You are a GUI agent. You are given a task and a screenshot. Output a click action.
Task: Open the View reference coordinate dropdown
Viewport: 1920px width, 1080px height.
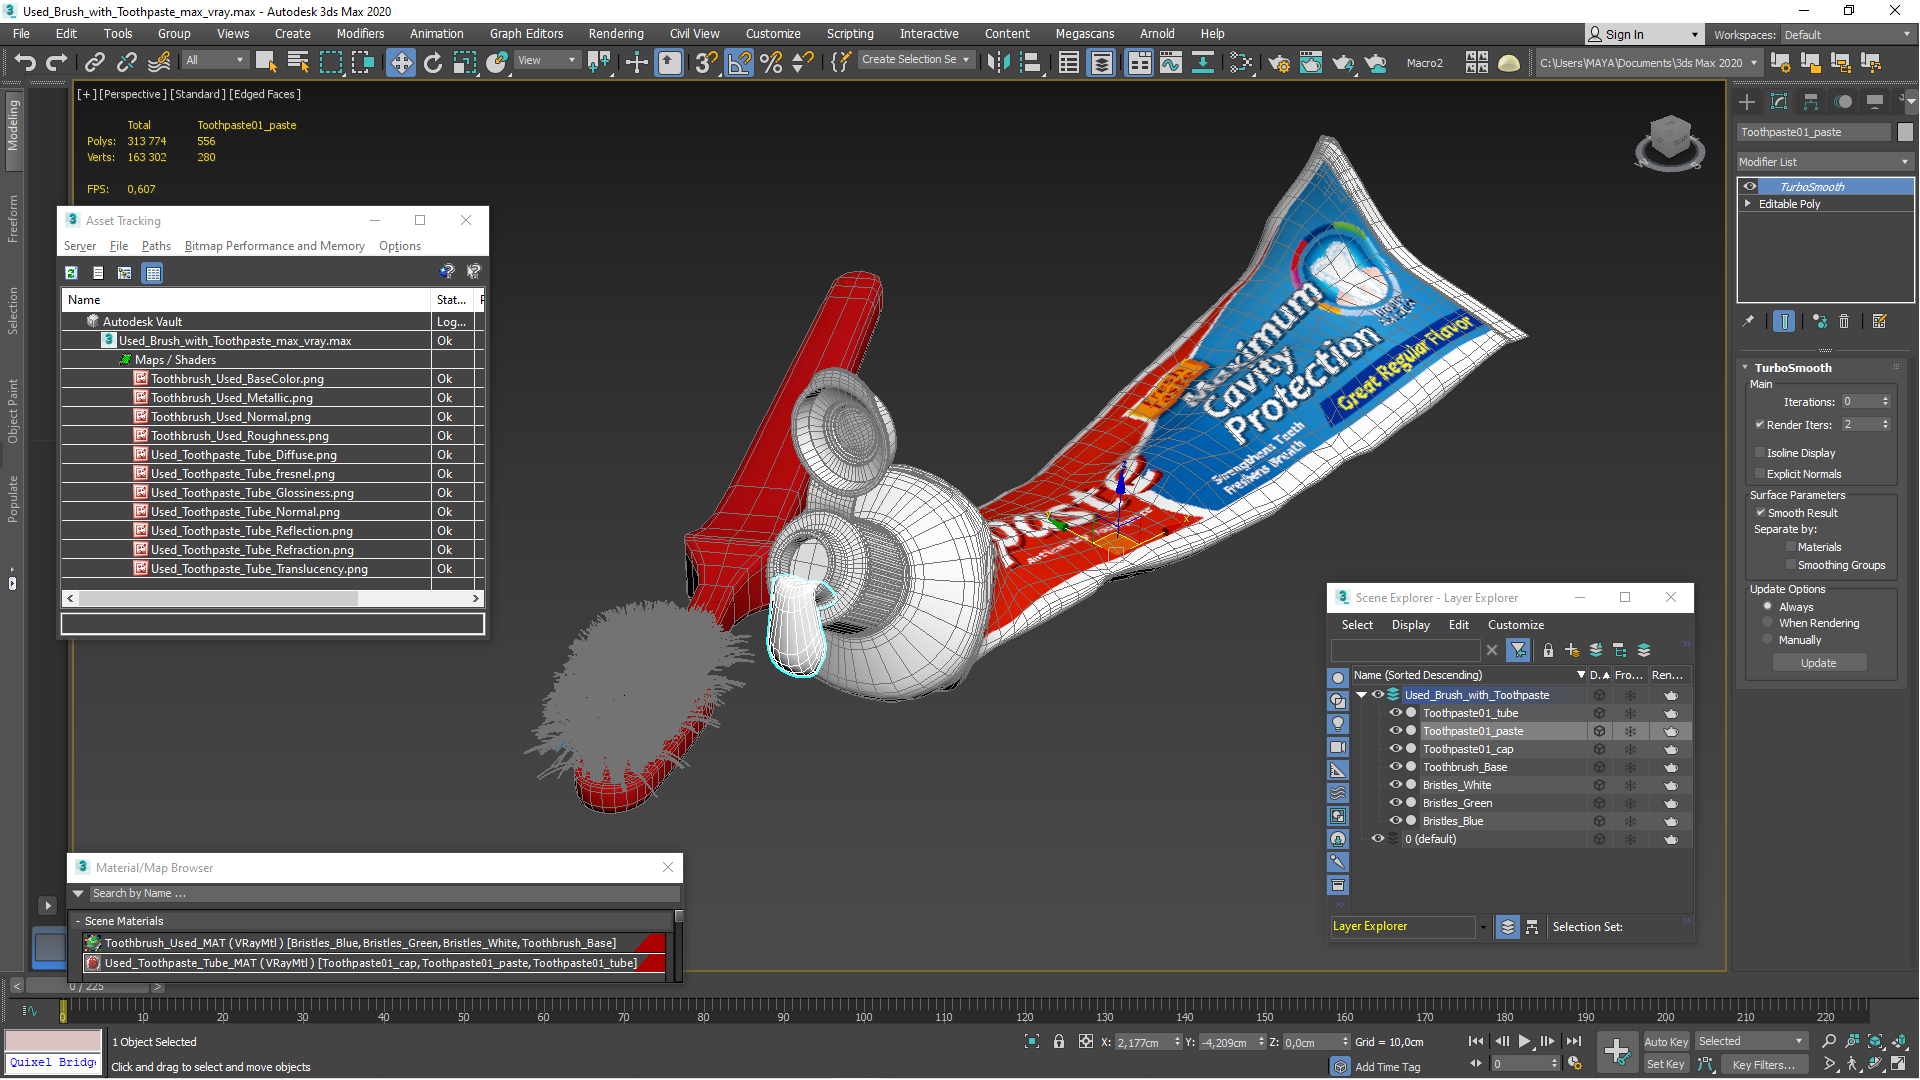(547, 60)
